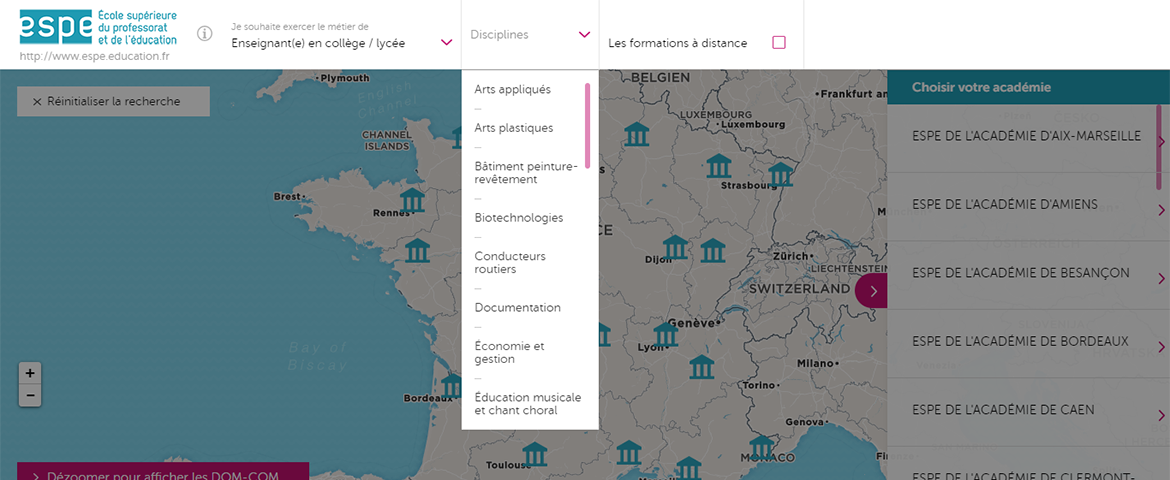Screen dimensions: 1170x480
Task: Click the Choisir votre académie header
Action: [x=1028, y=87]
